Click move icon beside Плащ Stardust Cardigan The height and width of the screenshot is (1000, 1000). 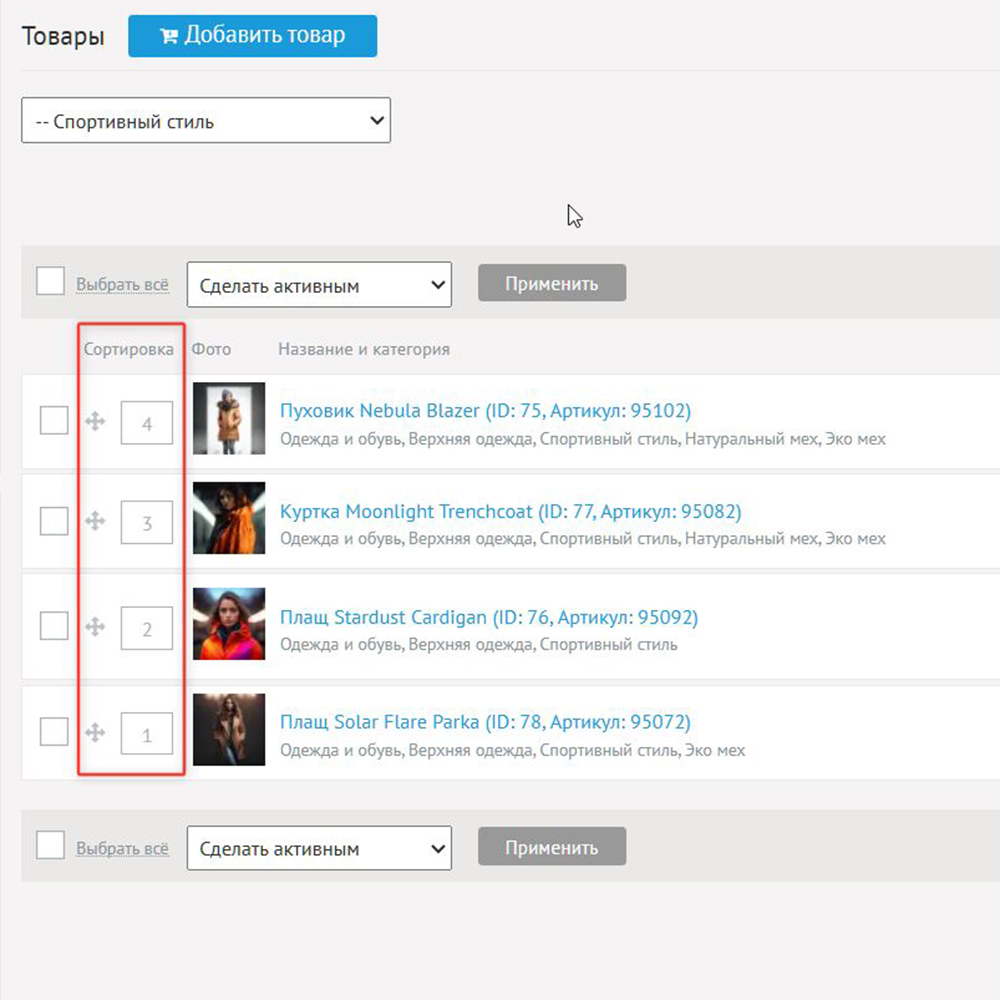95,627
